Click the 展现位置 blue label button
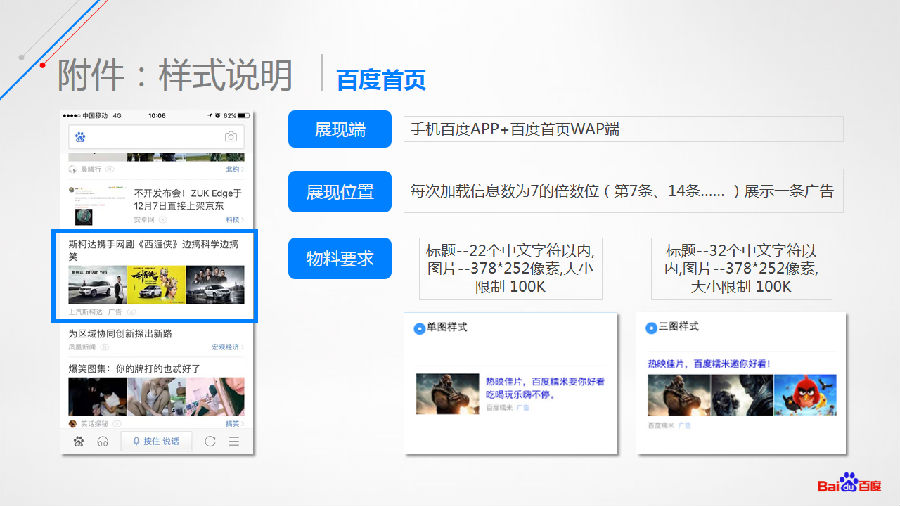Screen dimensions: 900x506 tap(339, 192)
